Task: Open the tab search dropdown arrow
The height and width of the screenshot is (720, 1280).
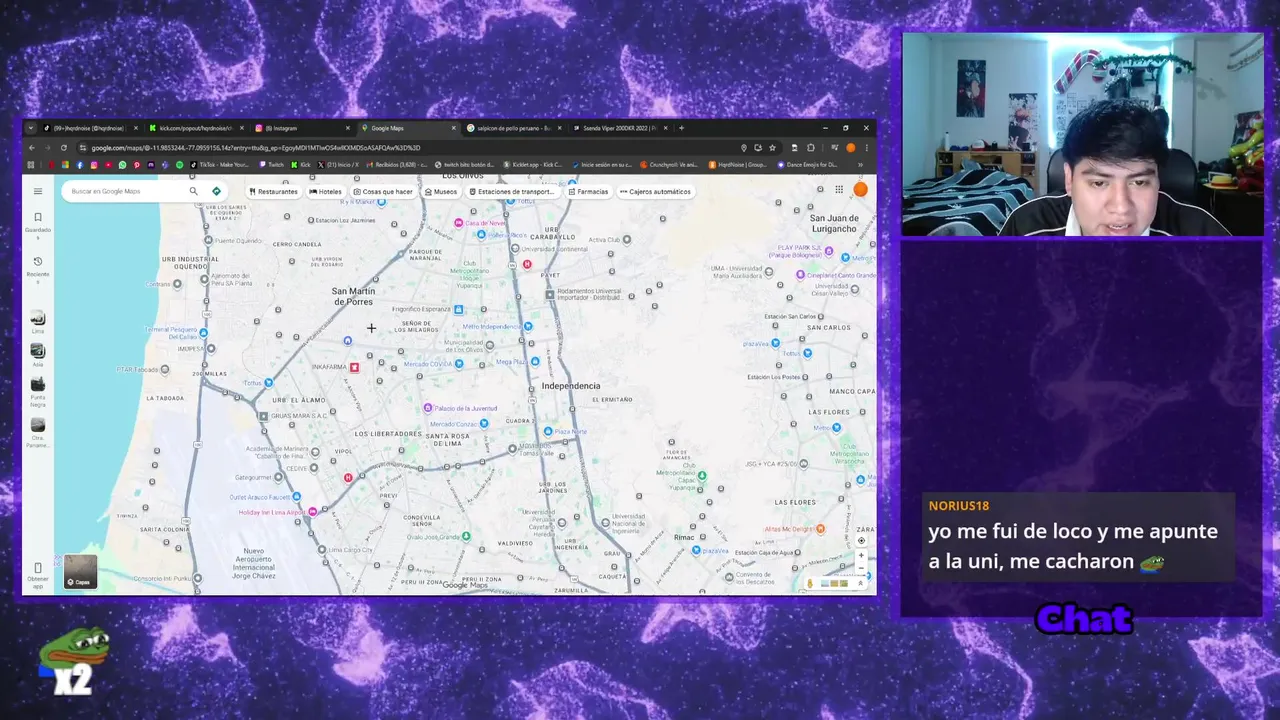Action: click(30, 128)
